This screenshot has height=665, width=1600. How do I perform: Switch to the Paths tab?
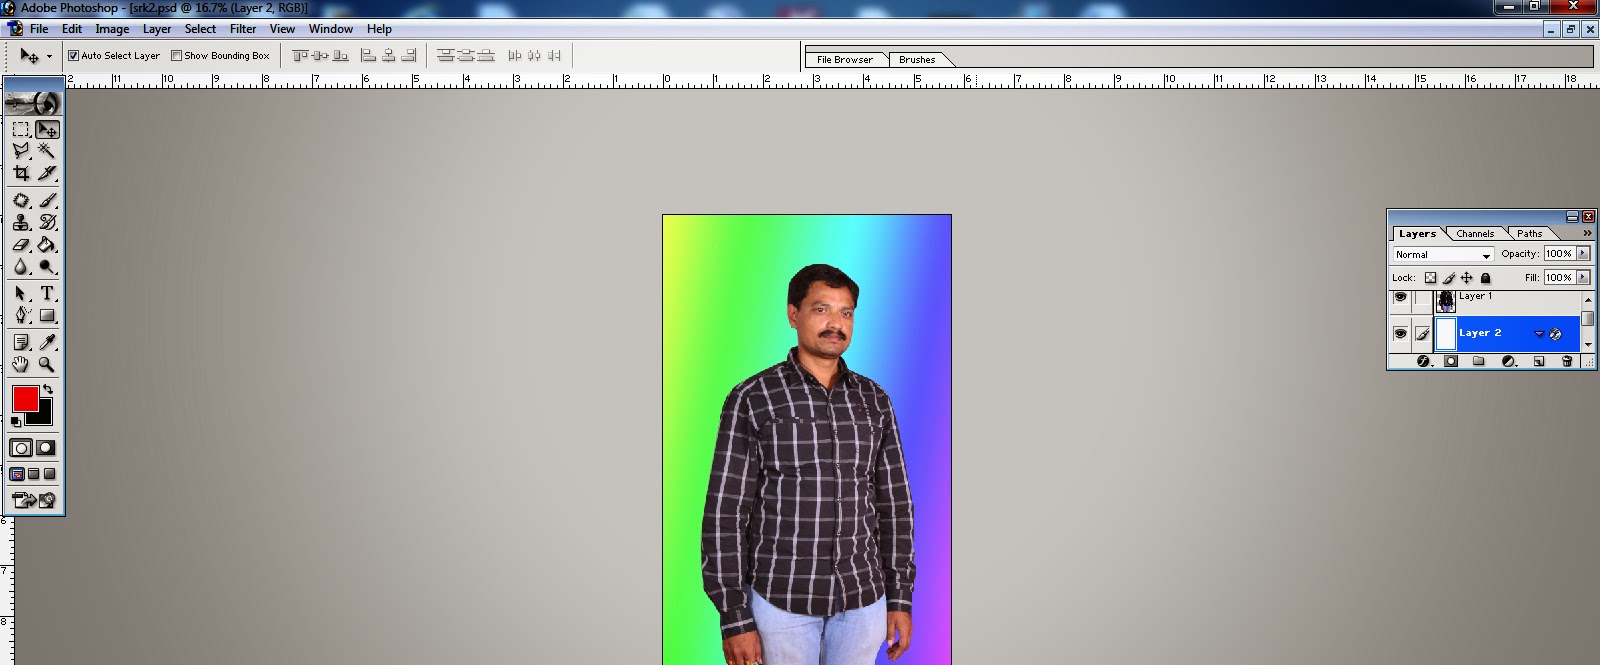coord(1530,234)
